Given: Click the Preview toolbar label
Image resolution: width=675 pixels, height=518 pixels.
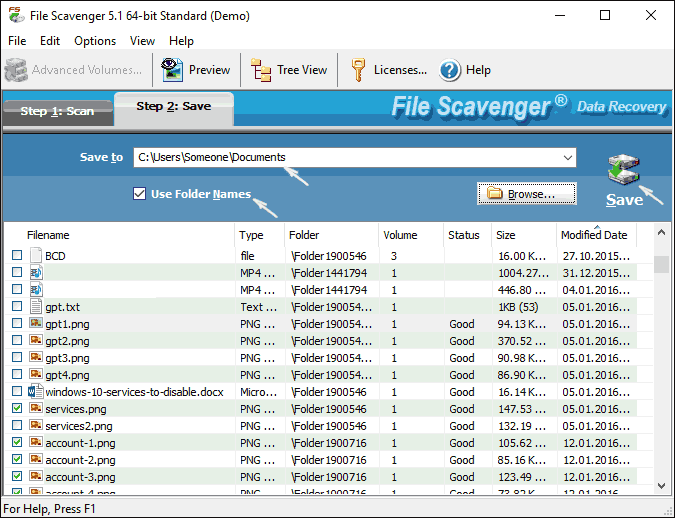Looking at the screenshot, I should [209, 70].
